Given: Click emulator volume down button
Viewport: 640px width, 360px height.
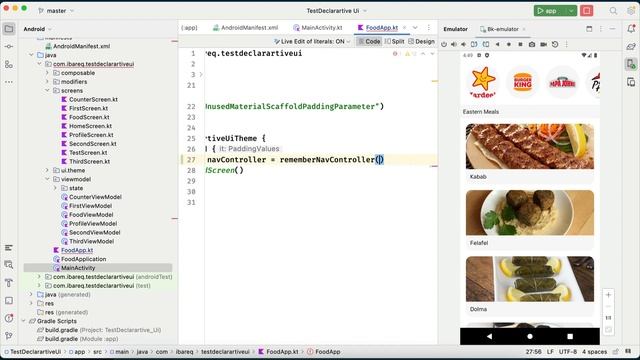Looking at the screenshot, I should tap(464, 44).
